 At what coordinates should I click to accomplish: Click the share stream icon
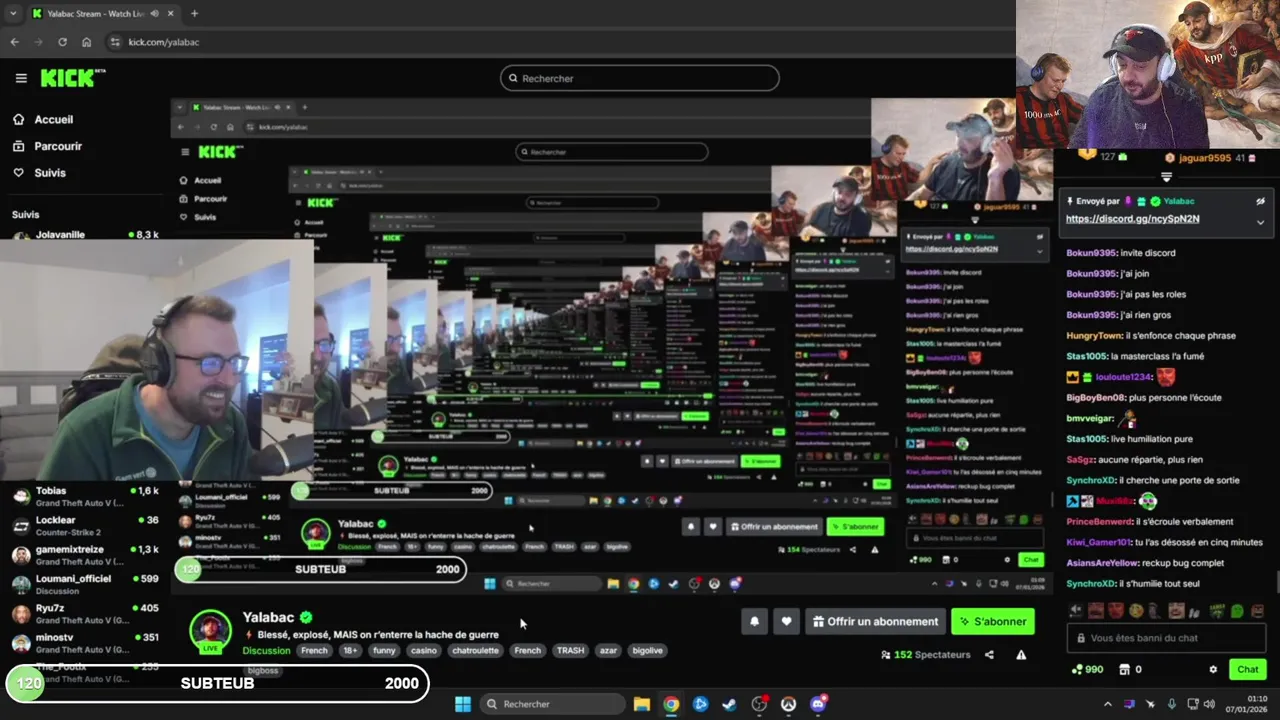989,655
